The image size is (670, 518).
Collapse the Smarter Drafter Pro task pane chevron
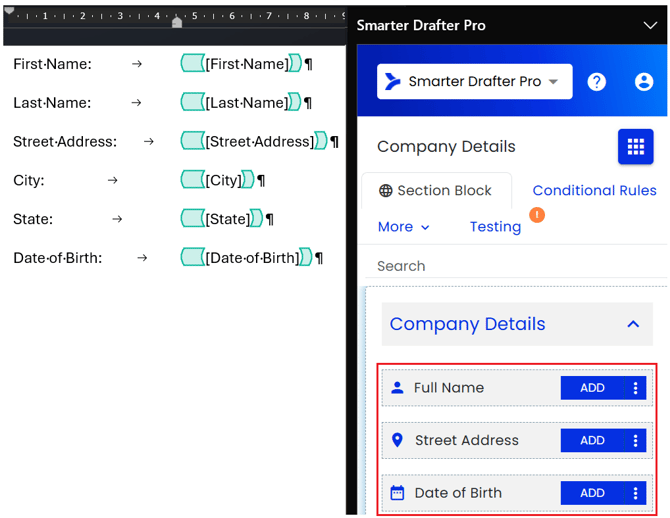650,25
